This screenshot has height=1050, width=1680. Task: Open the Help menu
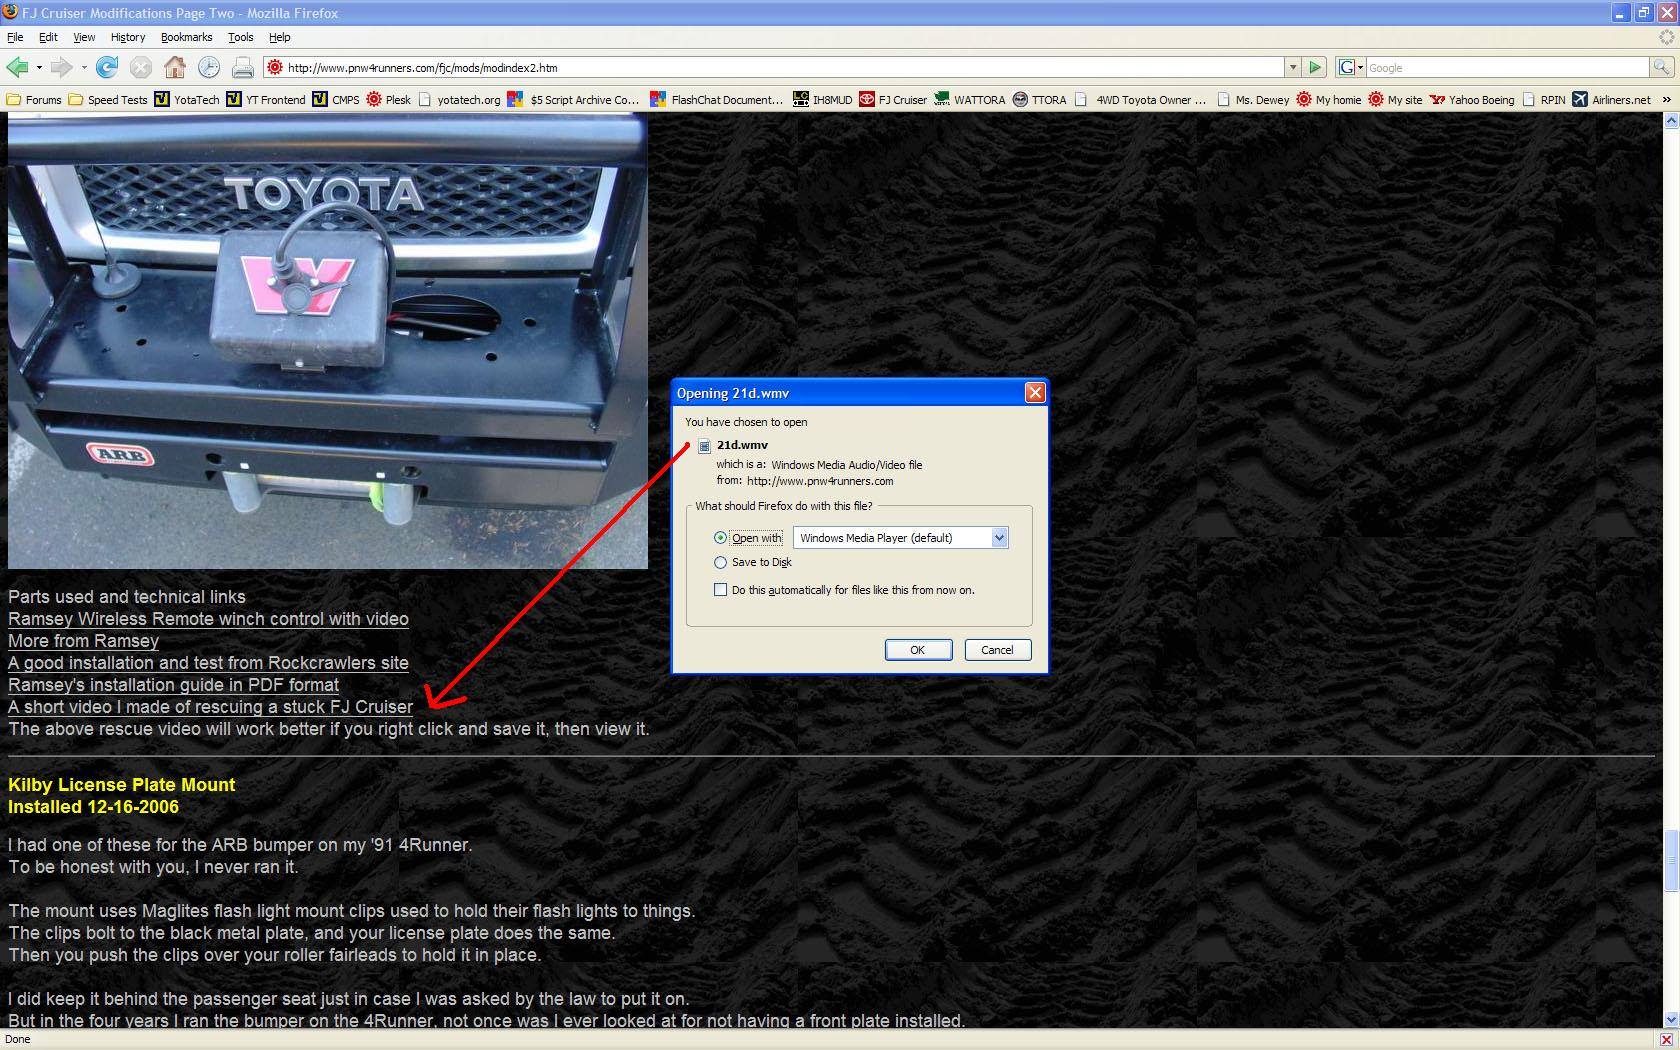click(279, 37)
